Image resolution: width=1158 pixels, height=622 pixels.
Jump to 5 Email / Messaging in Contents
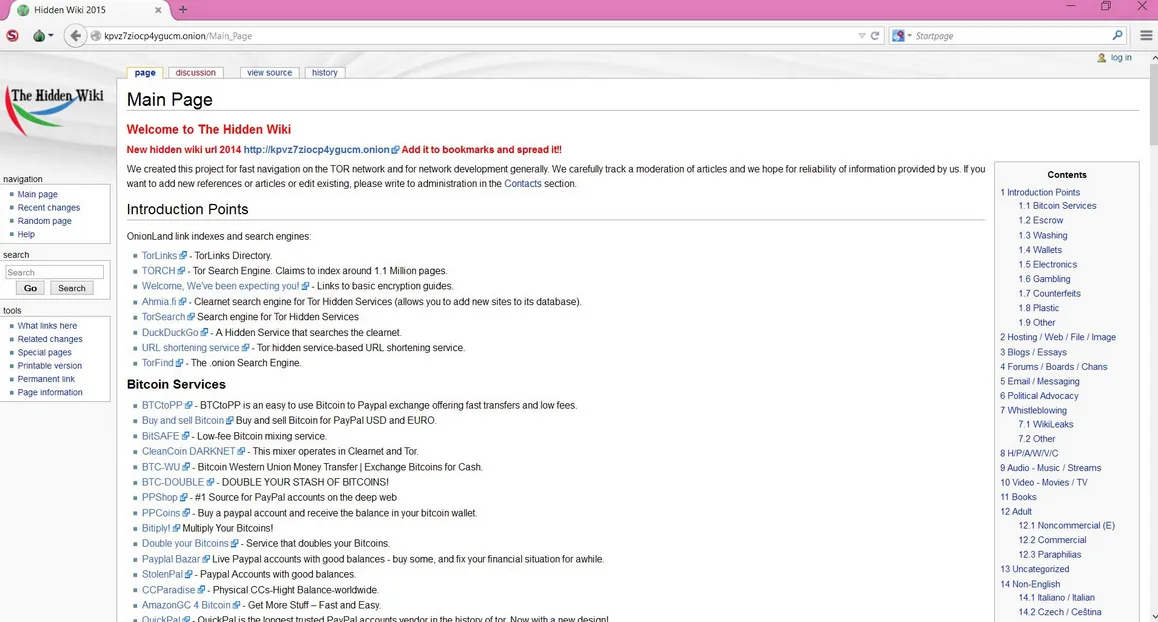(x=1039, y=381)
